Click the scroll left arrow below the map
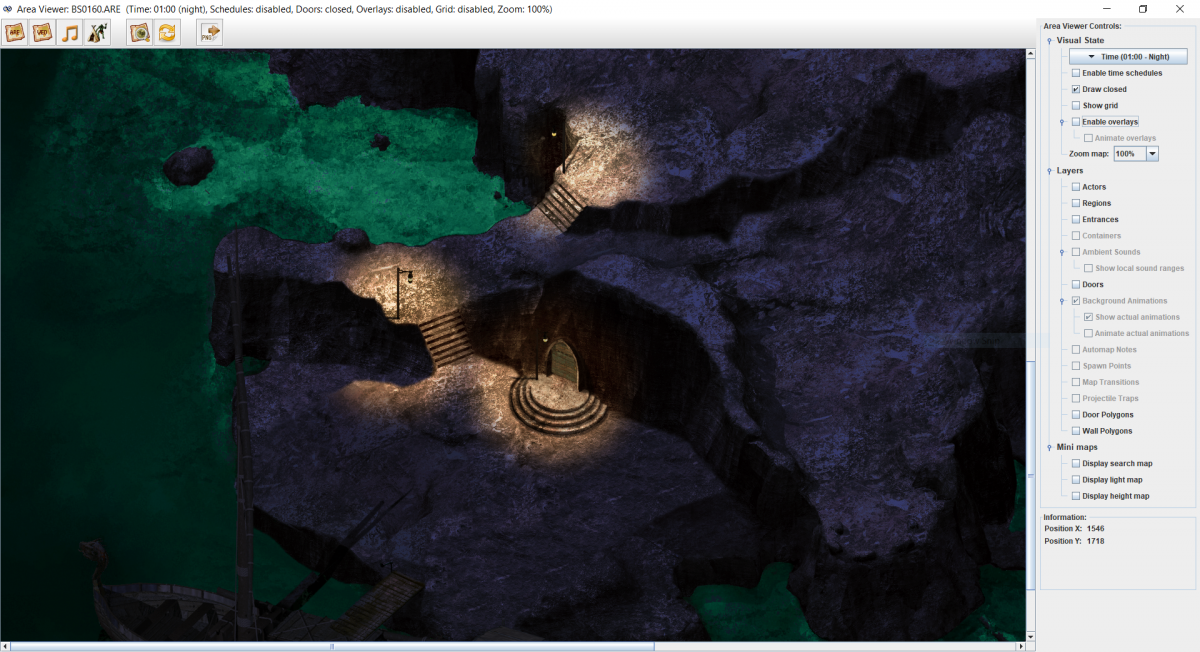1200x652 pixels. tap(5, 646)
